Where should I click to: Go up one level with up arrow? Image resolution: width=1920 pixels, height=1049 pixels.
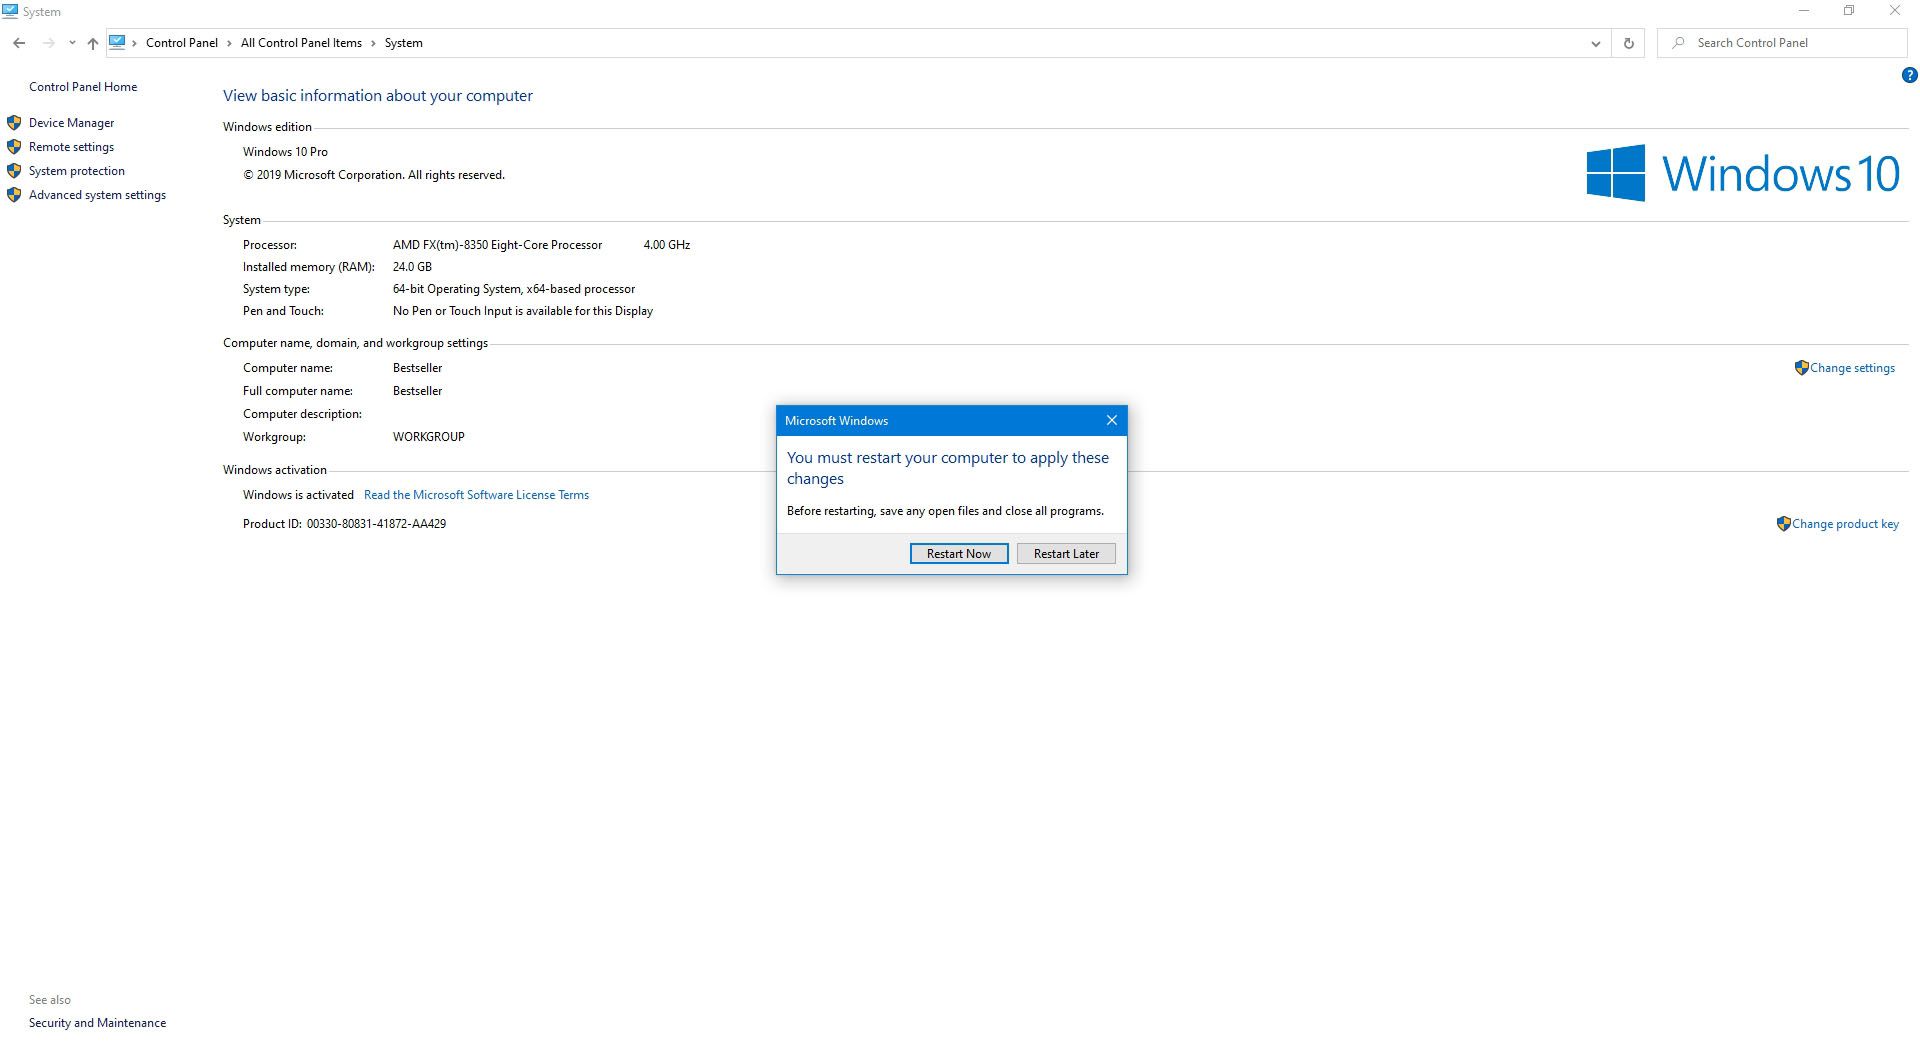pos(92,43)
